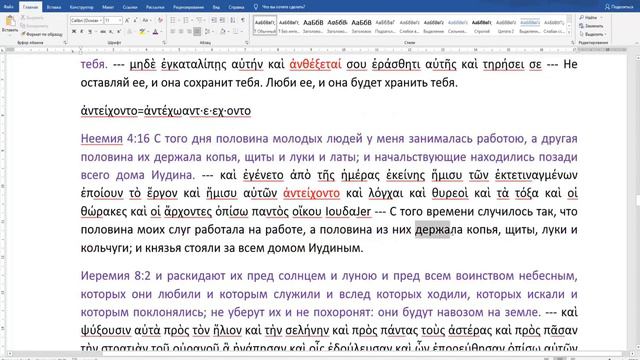Click the red word ἀνθέξεταί in the document
Viewport: 640px width, 360px height.
pos(315,64)
